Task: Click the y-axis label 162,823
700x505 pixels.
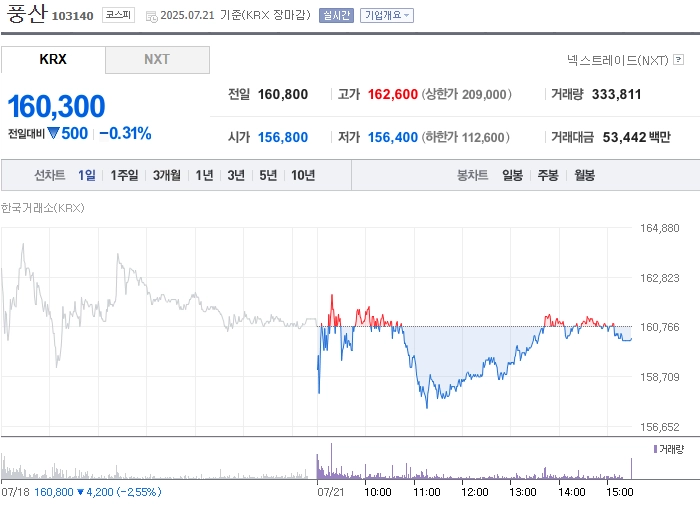Action: click(x=659, y=278)
